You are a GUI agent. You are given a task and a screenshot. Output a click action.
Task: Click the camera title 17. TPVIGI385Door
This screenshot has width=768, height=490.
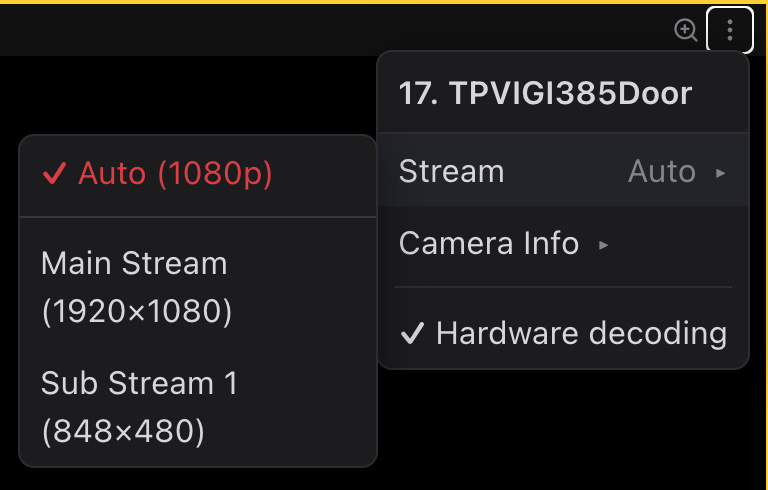click(545, 94)
